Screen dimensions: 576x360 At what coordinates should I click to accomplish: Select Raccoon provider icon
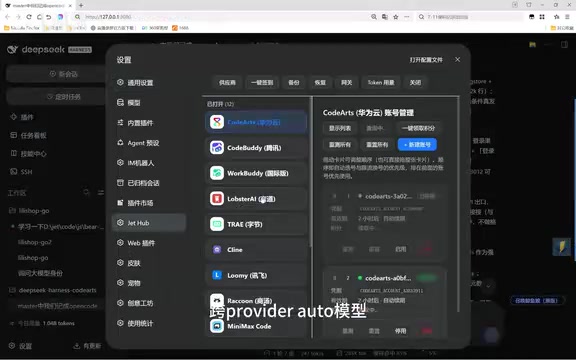pyautogui.click(x=217, y=300)
